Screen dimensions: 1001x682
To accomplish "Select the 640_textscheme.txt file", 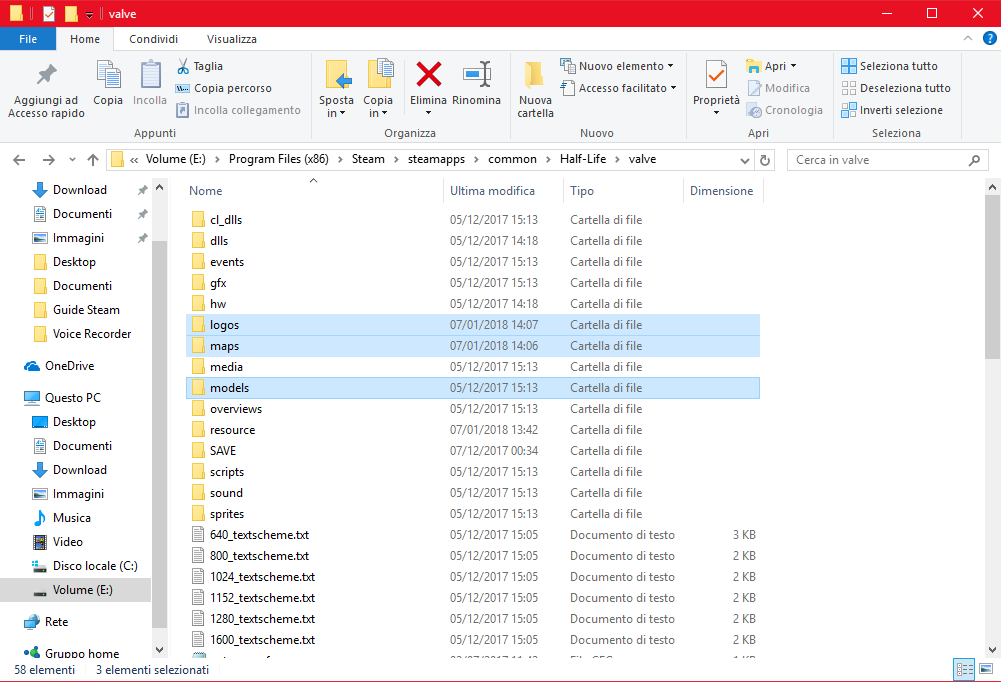I will [472, 535].
